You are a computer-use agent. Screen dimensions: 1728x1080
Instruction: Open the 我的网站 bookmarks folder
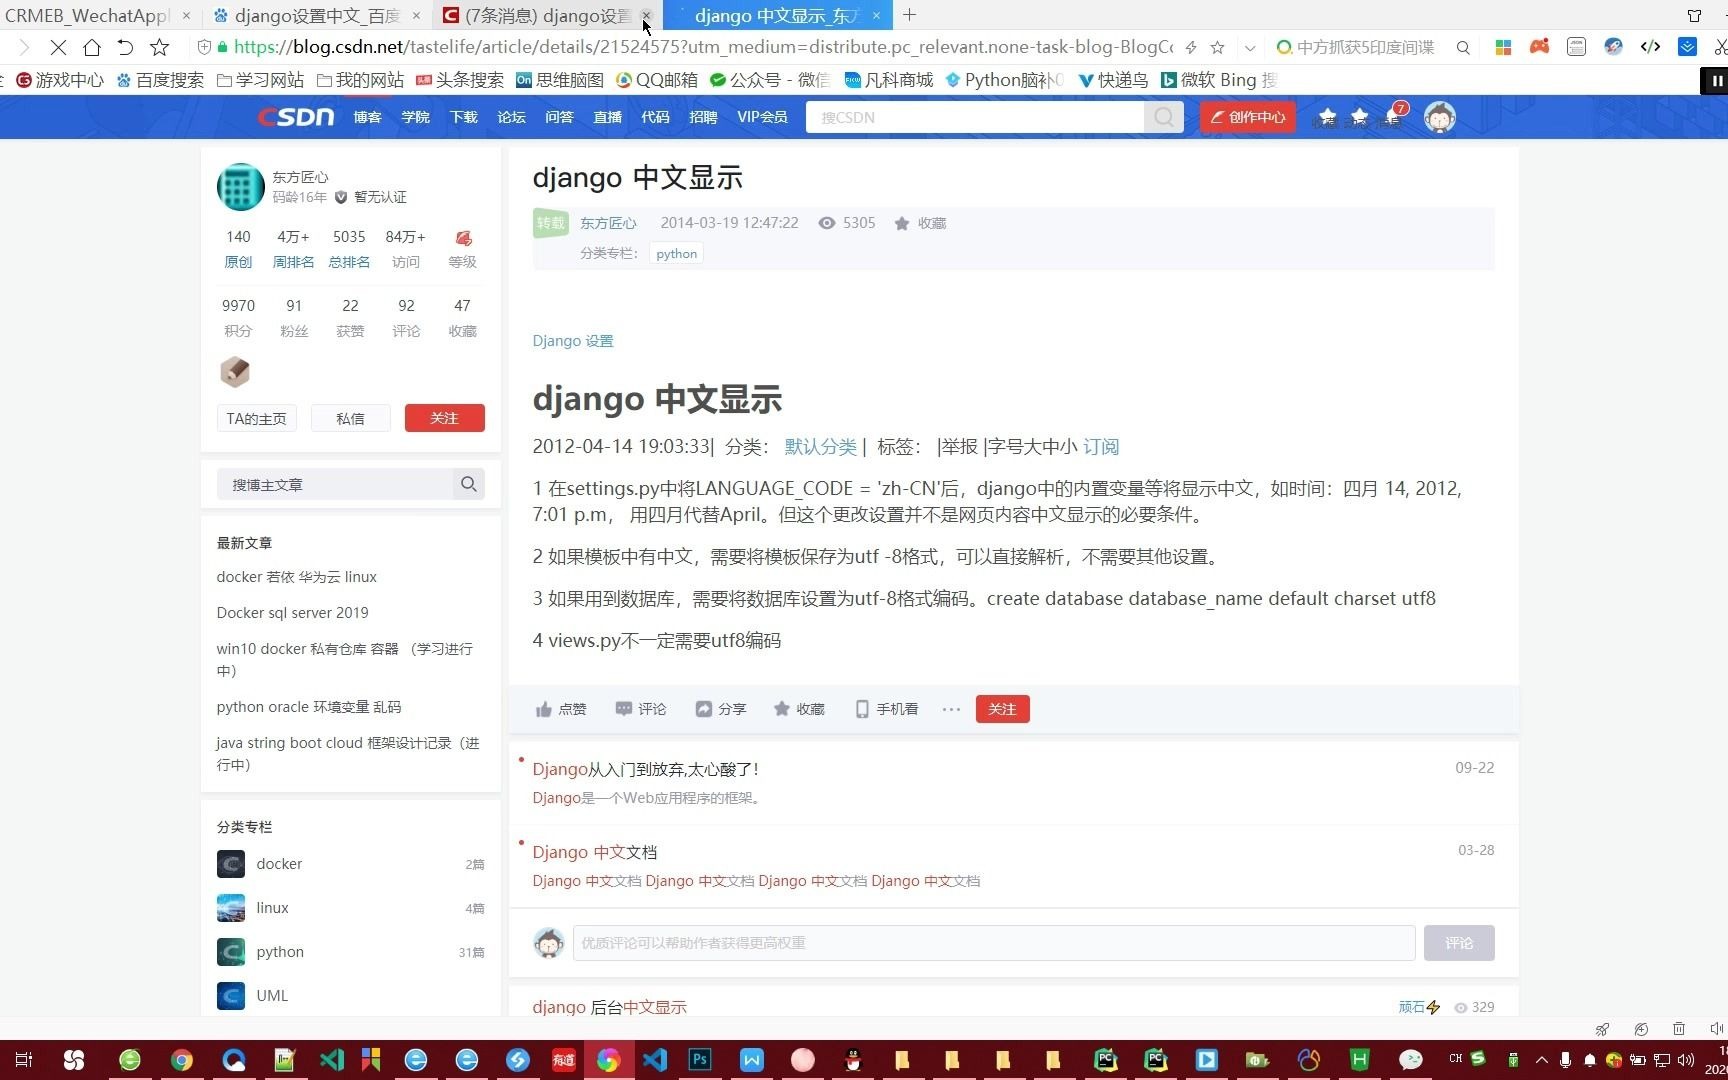(360, 80)
